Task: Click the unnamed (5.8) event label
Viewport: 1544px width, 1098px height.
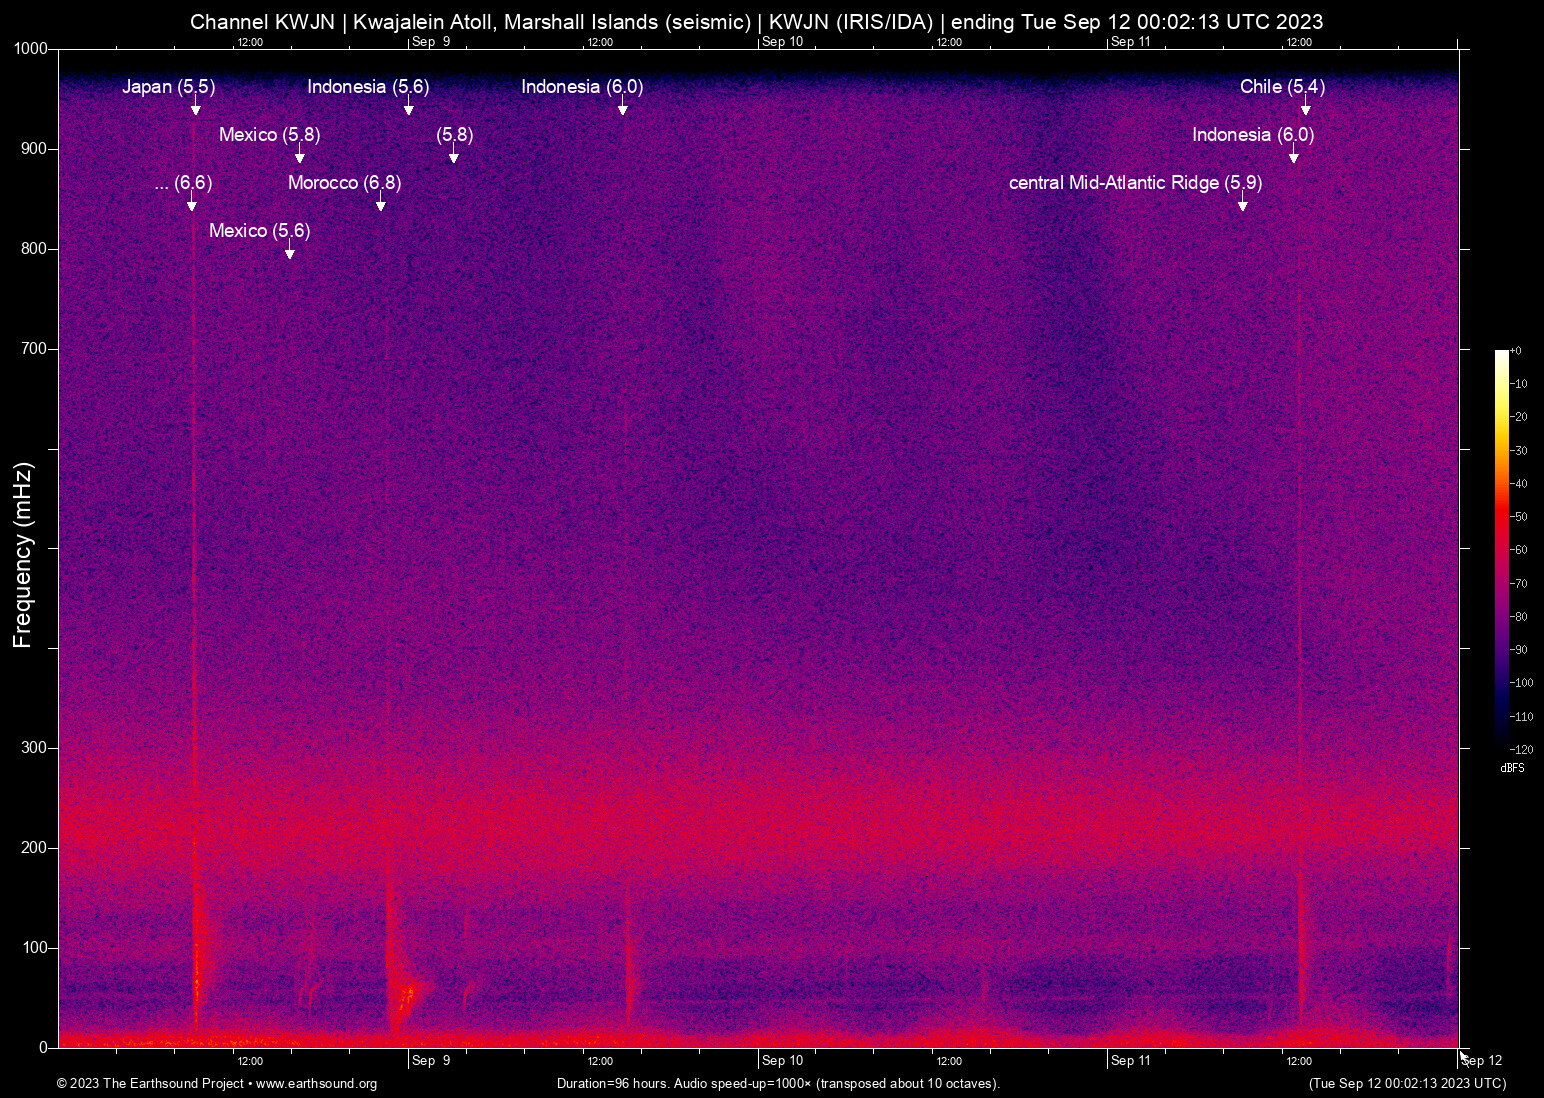Action: [x=454, y=135]
